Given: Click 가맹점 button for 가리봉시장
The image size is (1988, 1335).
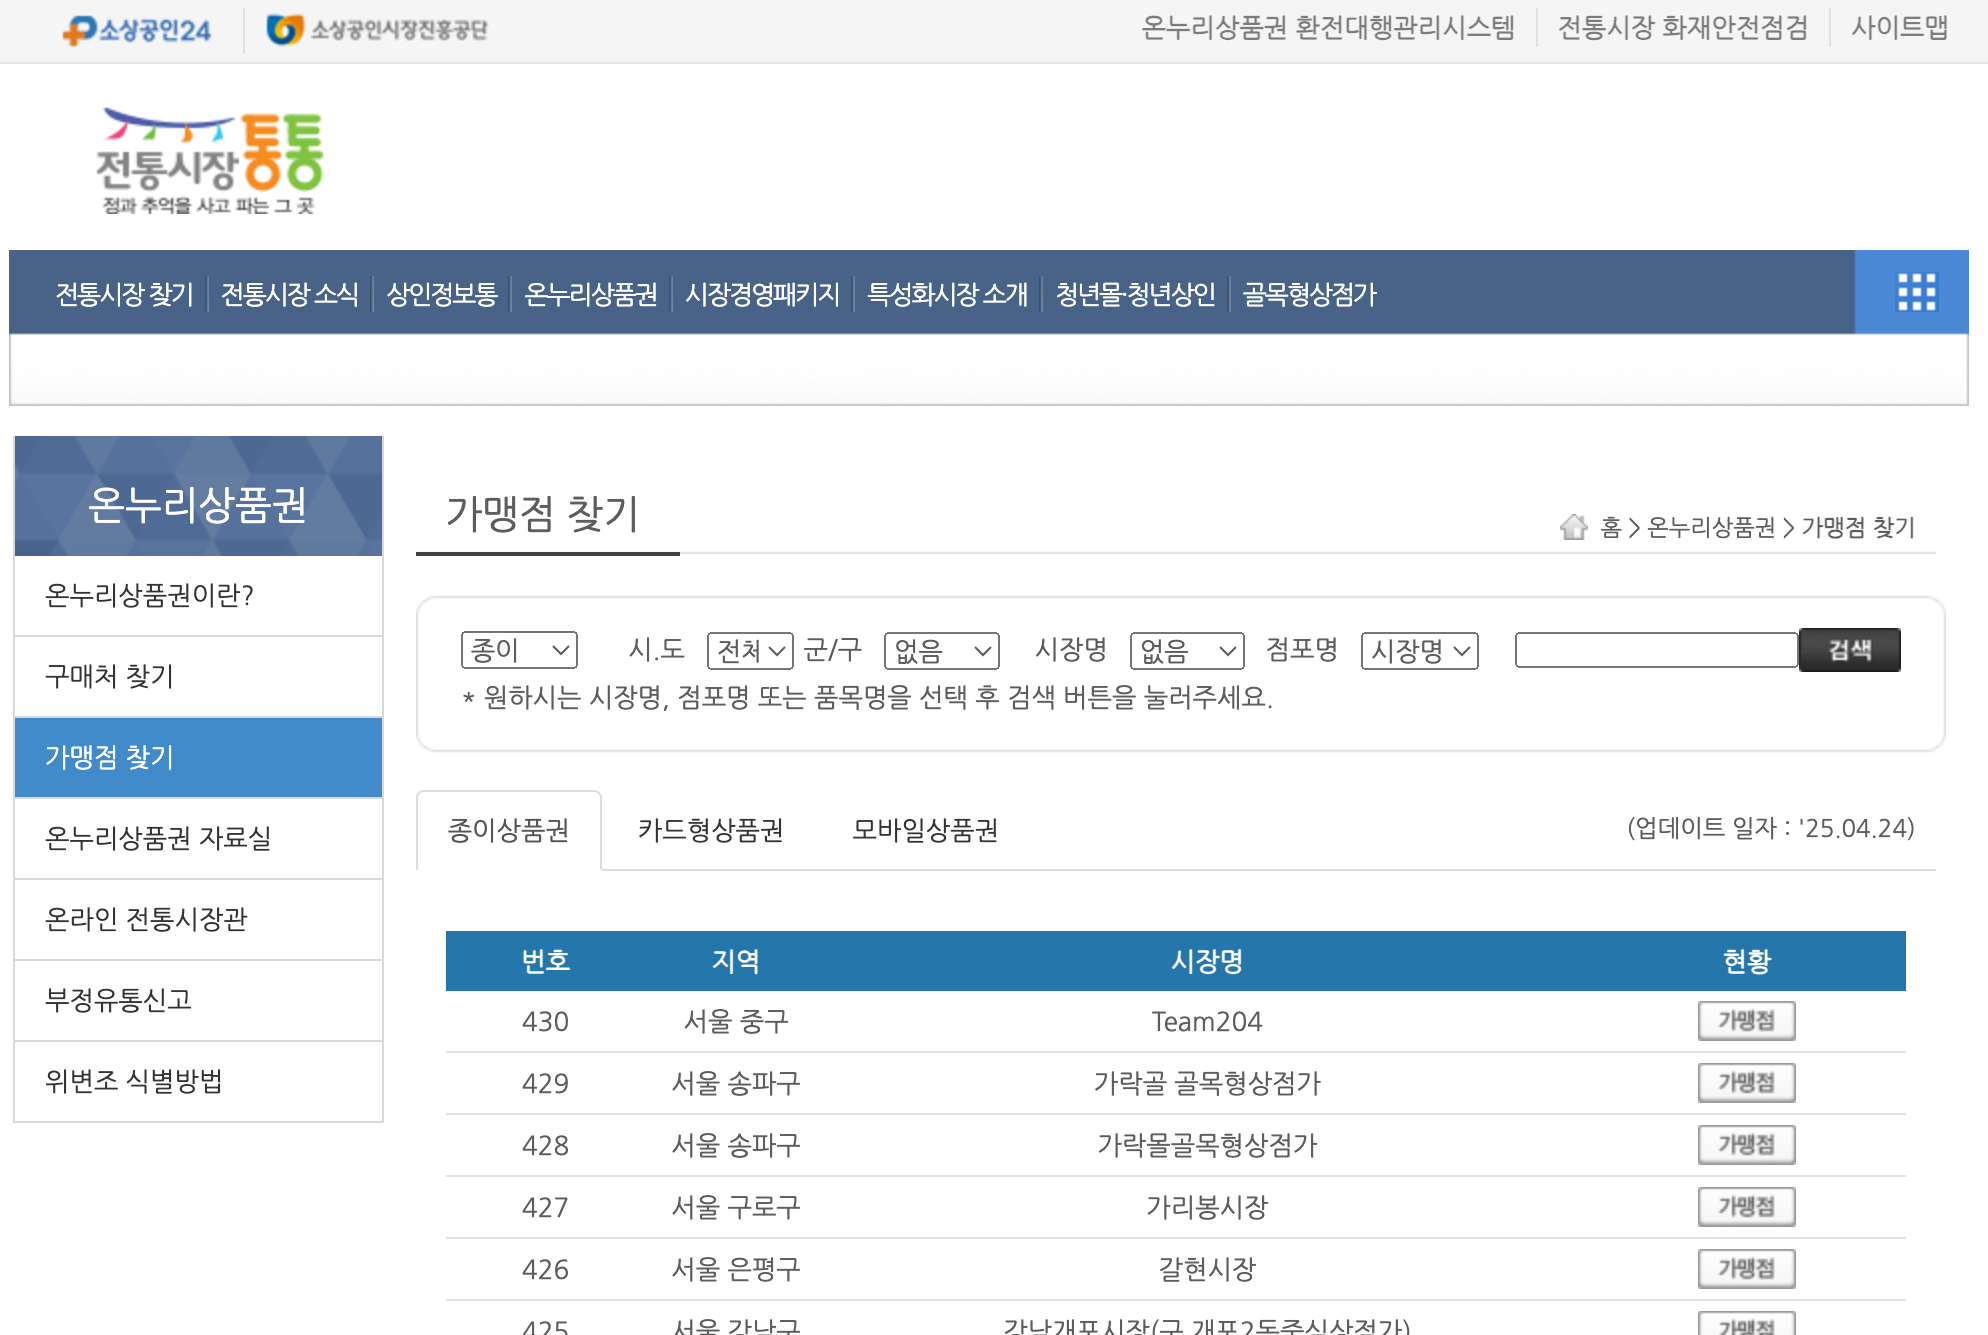Looking at the screenshot, I should tap(1746, 1207).
